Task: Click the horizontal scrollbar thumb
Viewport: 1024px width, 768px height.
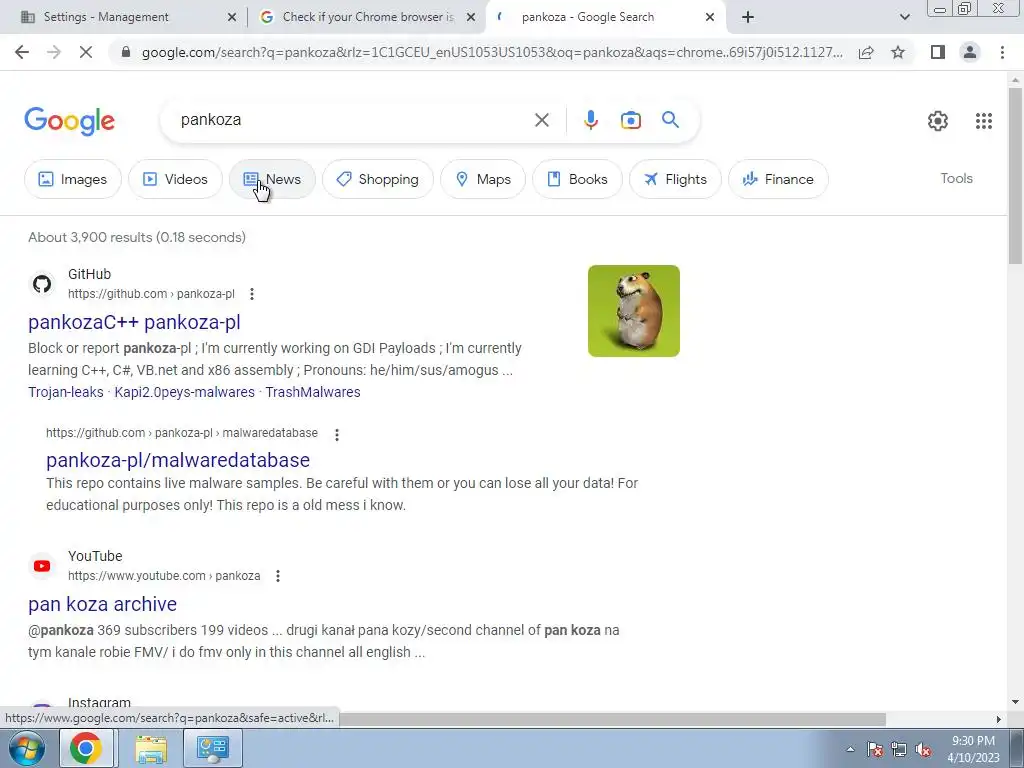Action: coord(611,719)
